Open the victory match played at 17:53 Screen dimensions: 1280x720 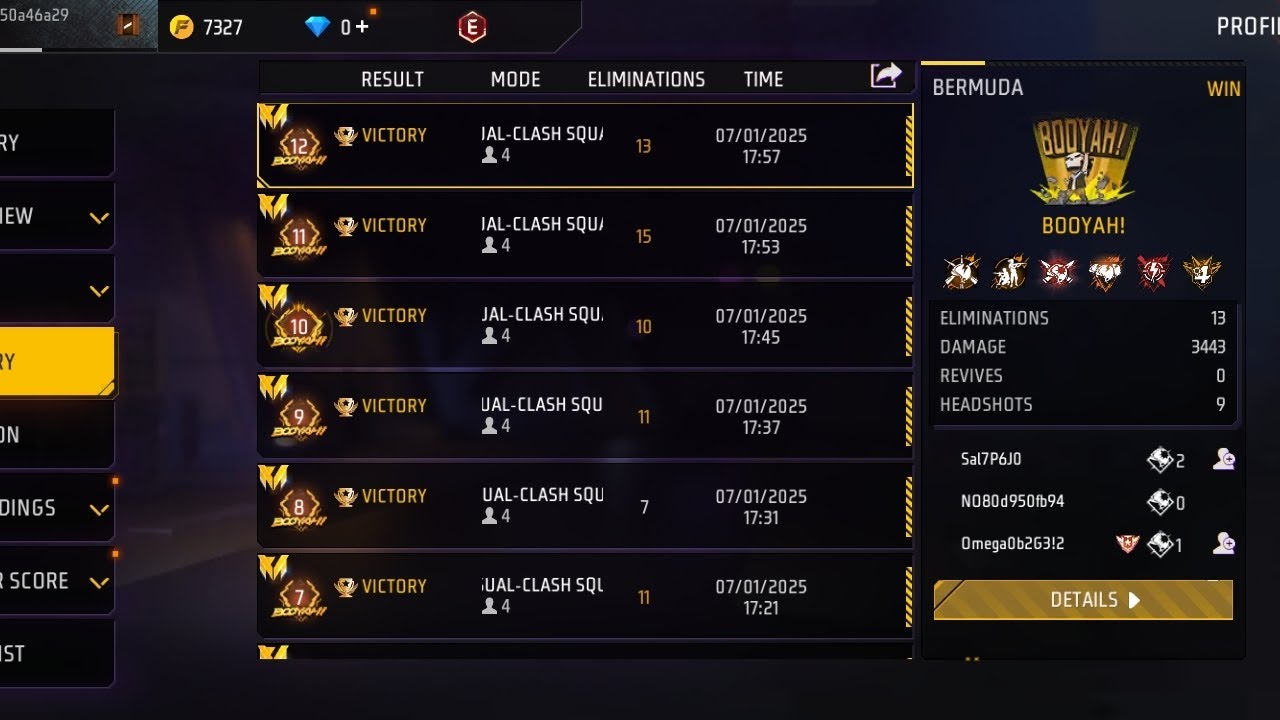pos(585,236)
